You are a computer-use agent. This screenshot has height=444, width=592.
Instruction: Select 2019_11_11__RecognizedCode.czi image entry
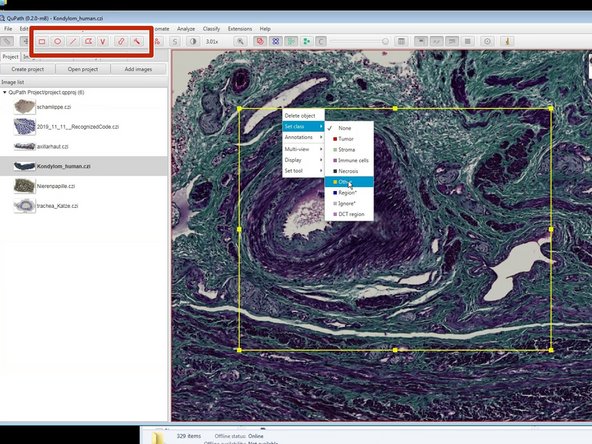click(x=78, y=127)
